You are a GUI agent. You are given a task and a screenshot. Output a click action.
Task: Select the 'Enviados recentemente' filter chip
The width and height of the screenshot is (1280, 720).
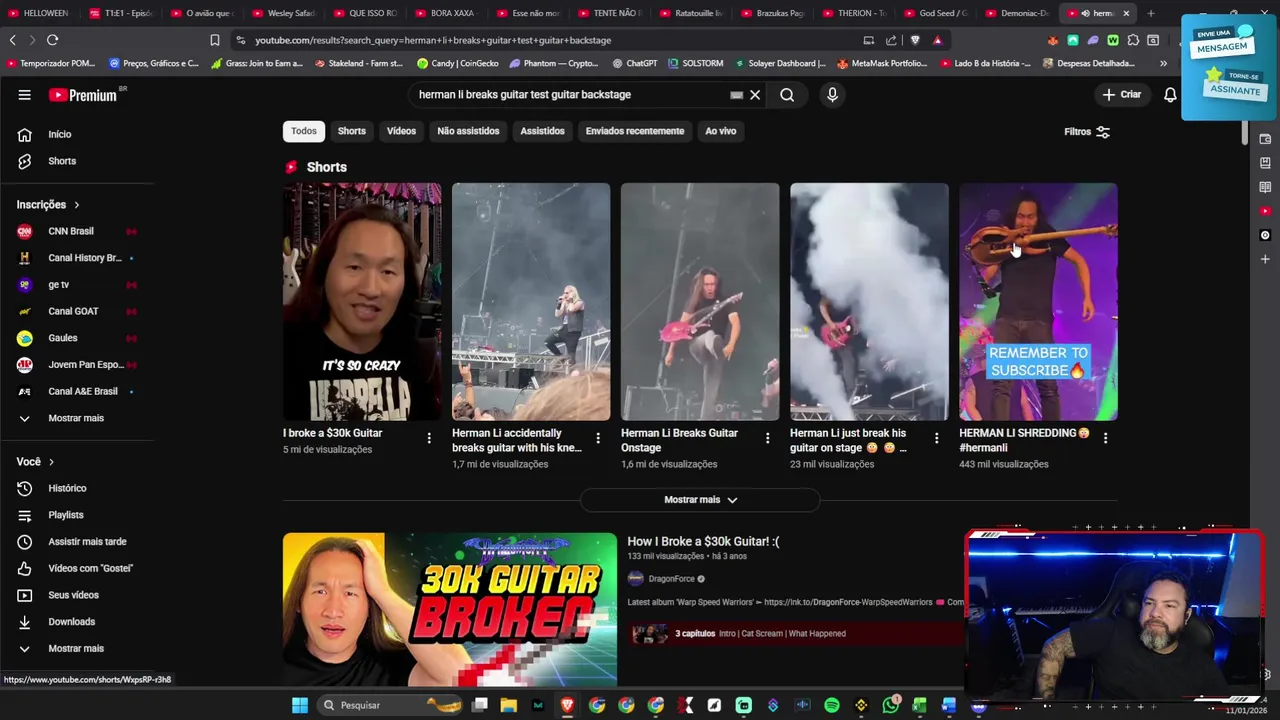[635, 131]
